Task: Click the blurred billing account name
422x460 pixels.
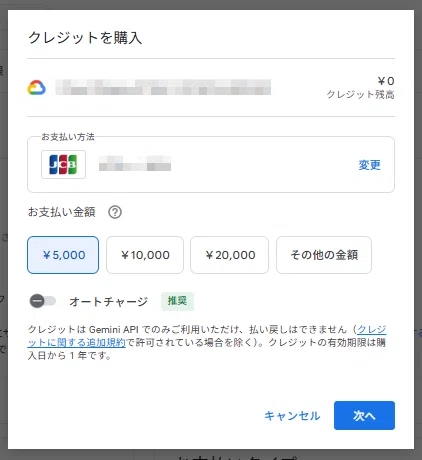Action: tap(163, 87)
